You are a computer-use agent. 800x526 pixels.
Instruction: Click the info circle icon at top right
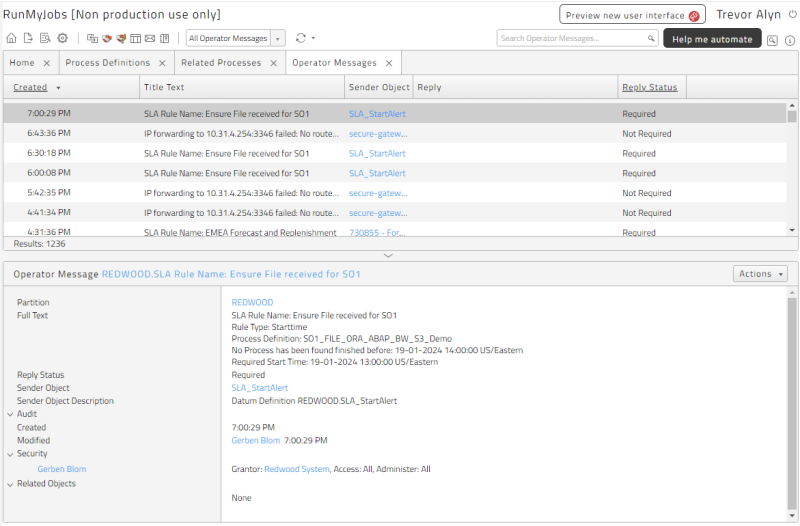pos(790,40)
